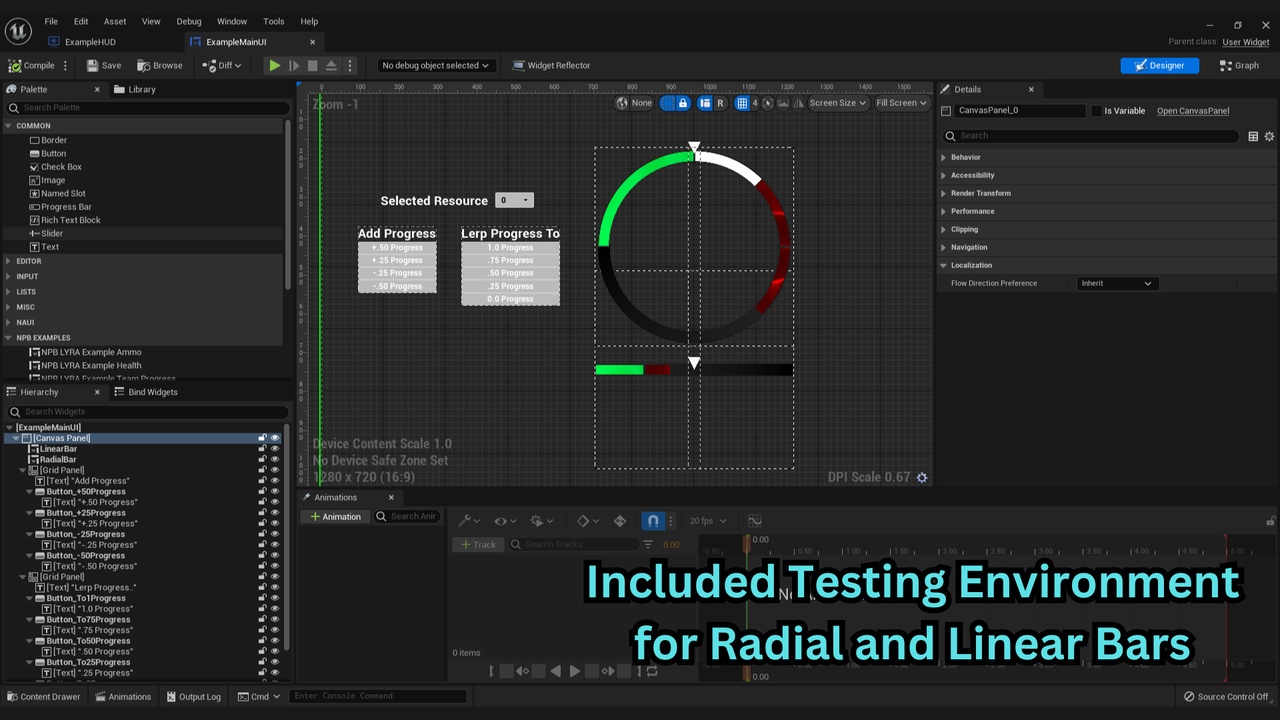Open the Asset menu

(115, 21)
